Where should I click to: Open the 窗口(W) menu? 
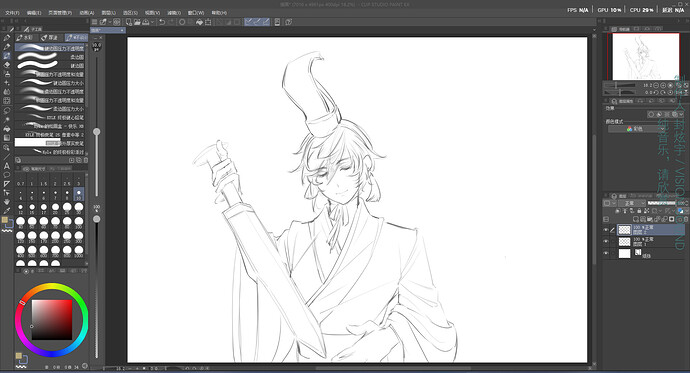(196, 13)
